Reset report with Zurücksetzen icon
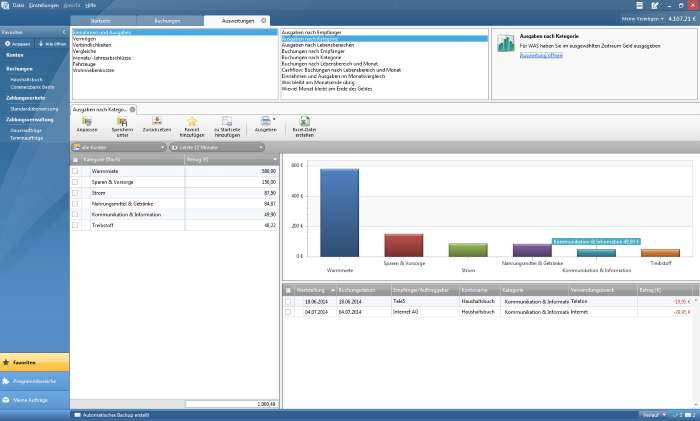Screen dimensions: 700x421 pos(156,122)
